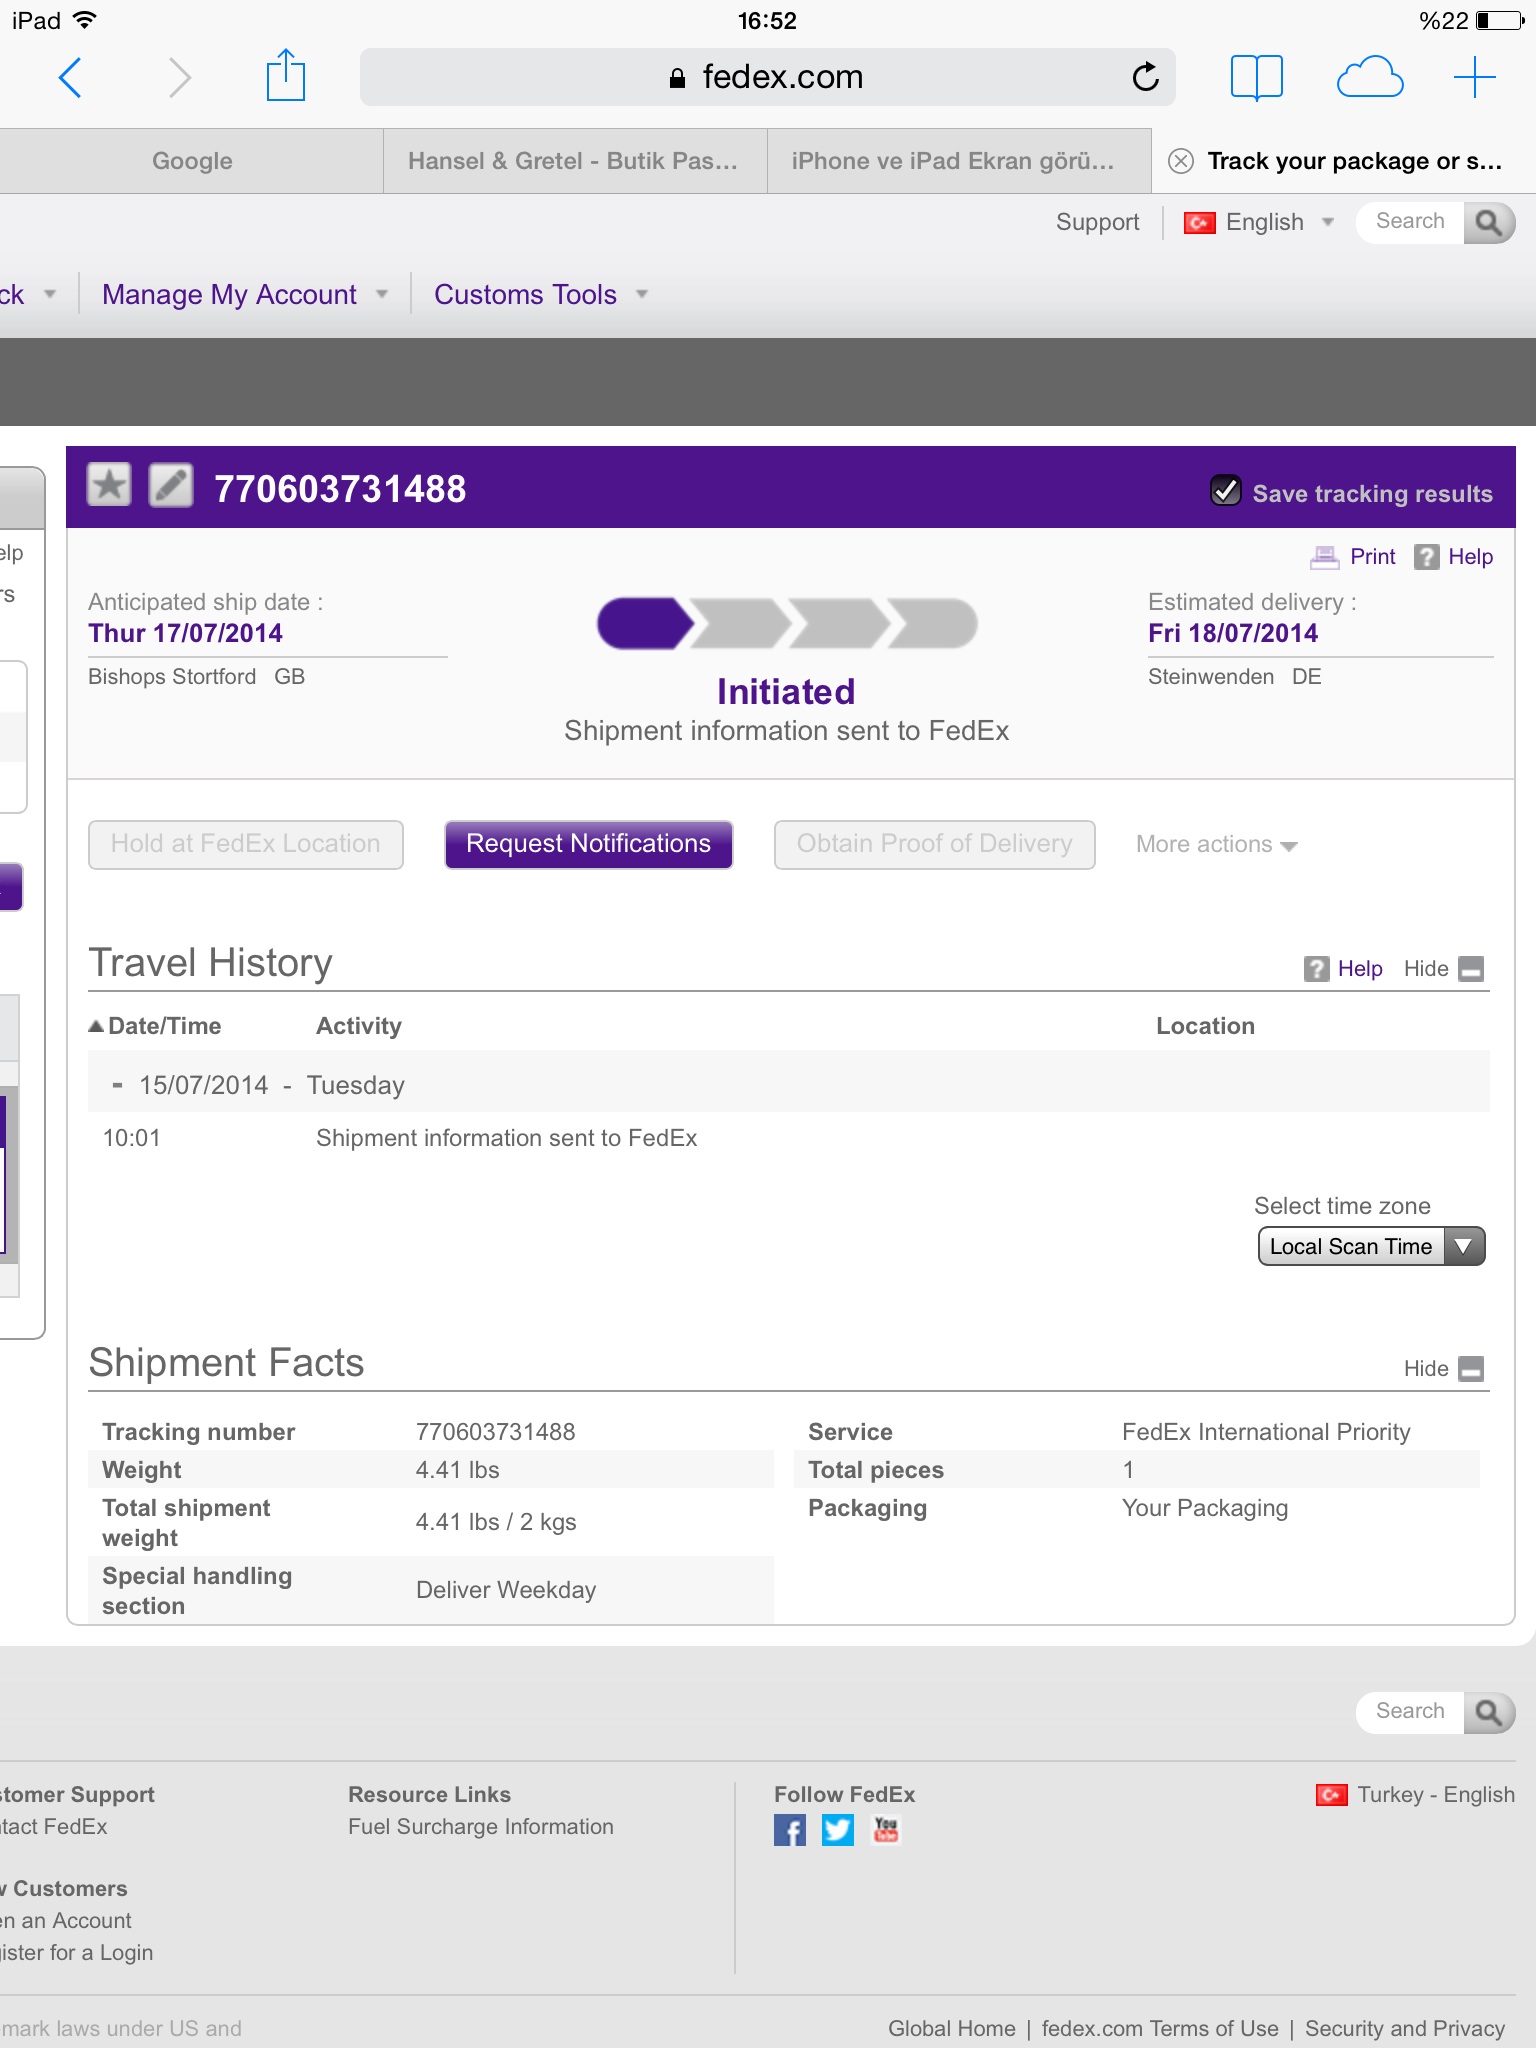Click the top search magnifier icon
The image size is (1536, 2048).
(1489, 222)
